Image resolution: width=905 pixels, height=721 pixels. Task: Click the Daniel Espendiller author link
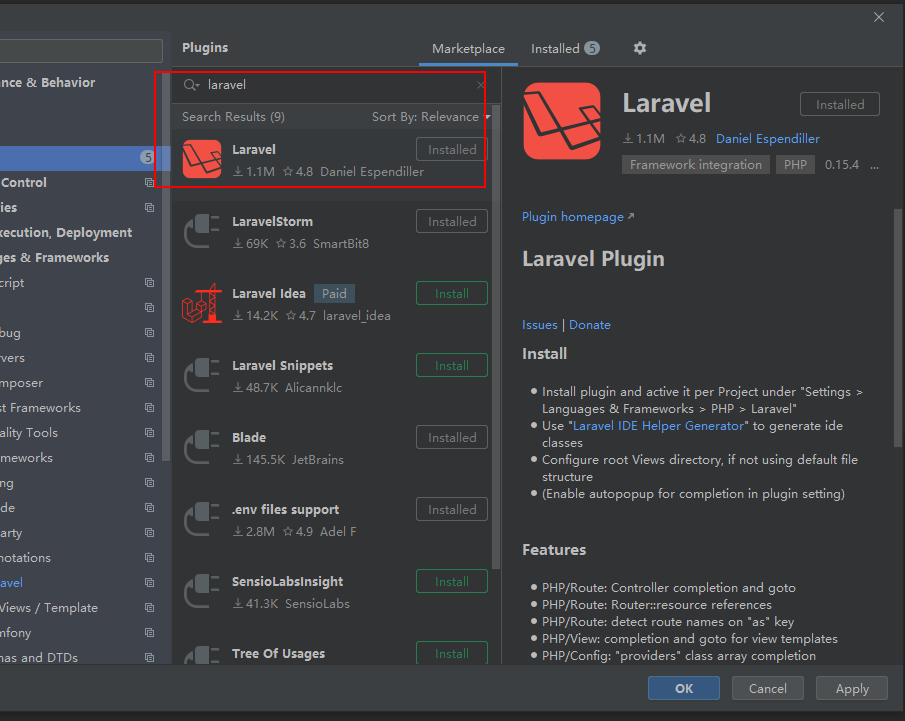point(767,139)
